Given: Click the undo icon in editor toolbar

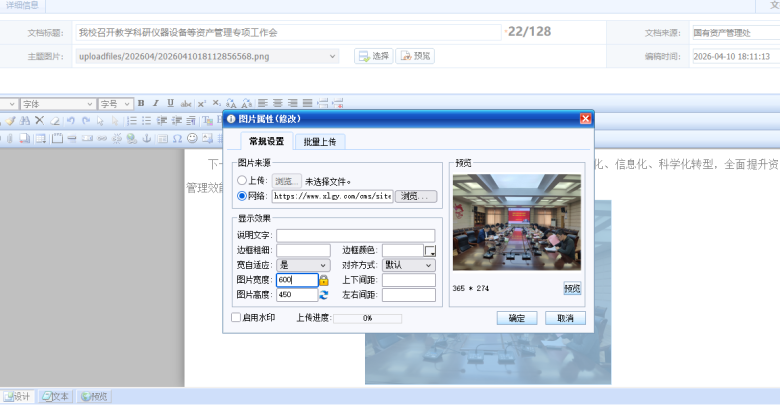Looking at the screenshot, I should (70, 120).
